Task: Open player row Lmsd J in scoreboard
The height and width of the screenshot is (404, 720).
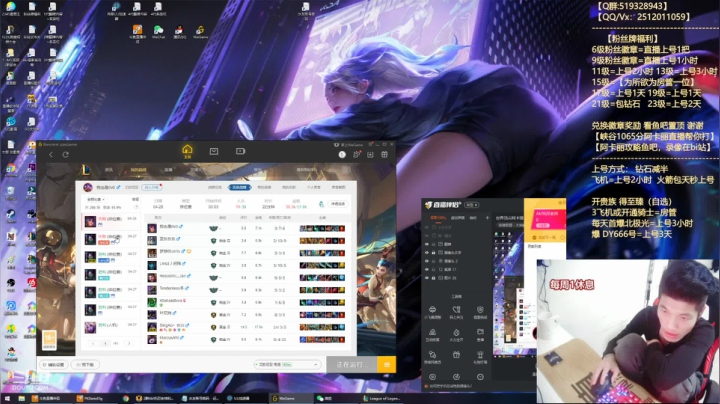Action: [x=246, y=265]
